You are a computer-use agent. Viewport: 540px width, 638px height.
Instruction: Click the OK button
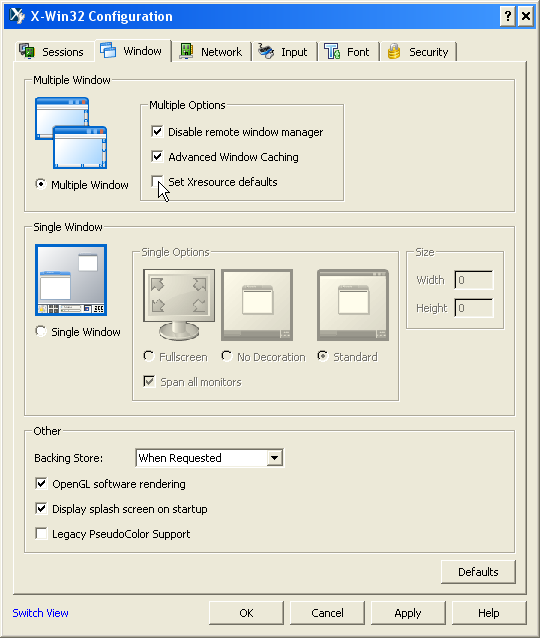[x=246, y=613]
